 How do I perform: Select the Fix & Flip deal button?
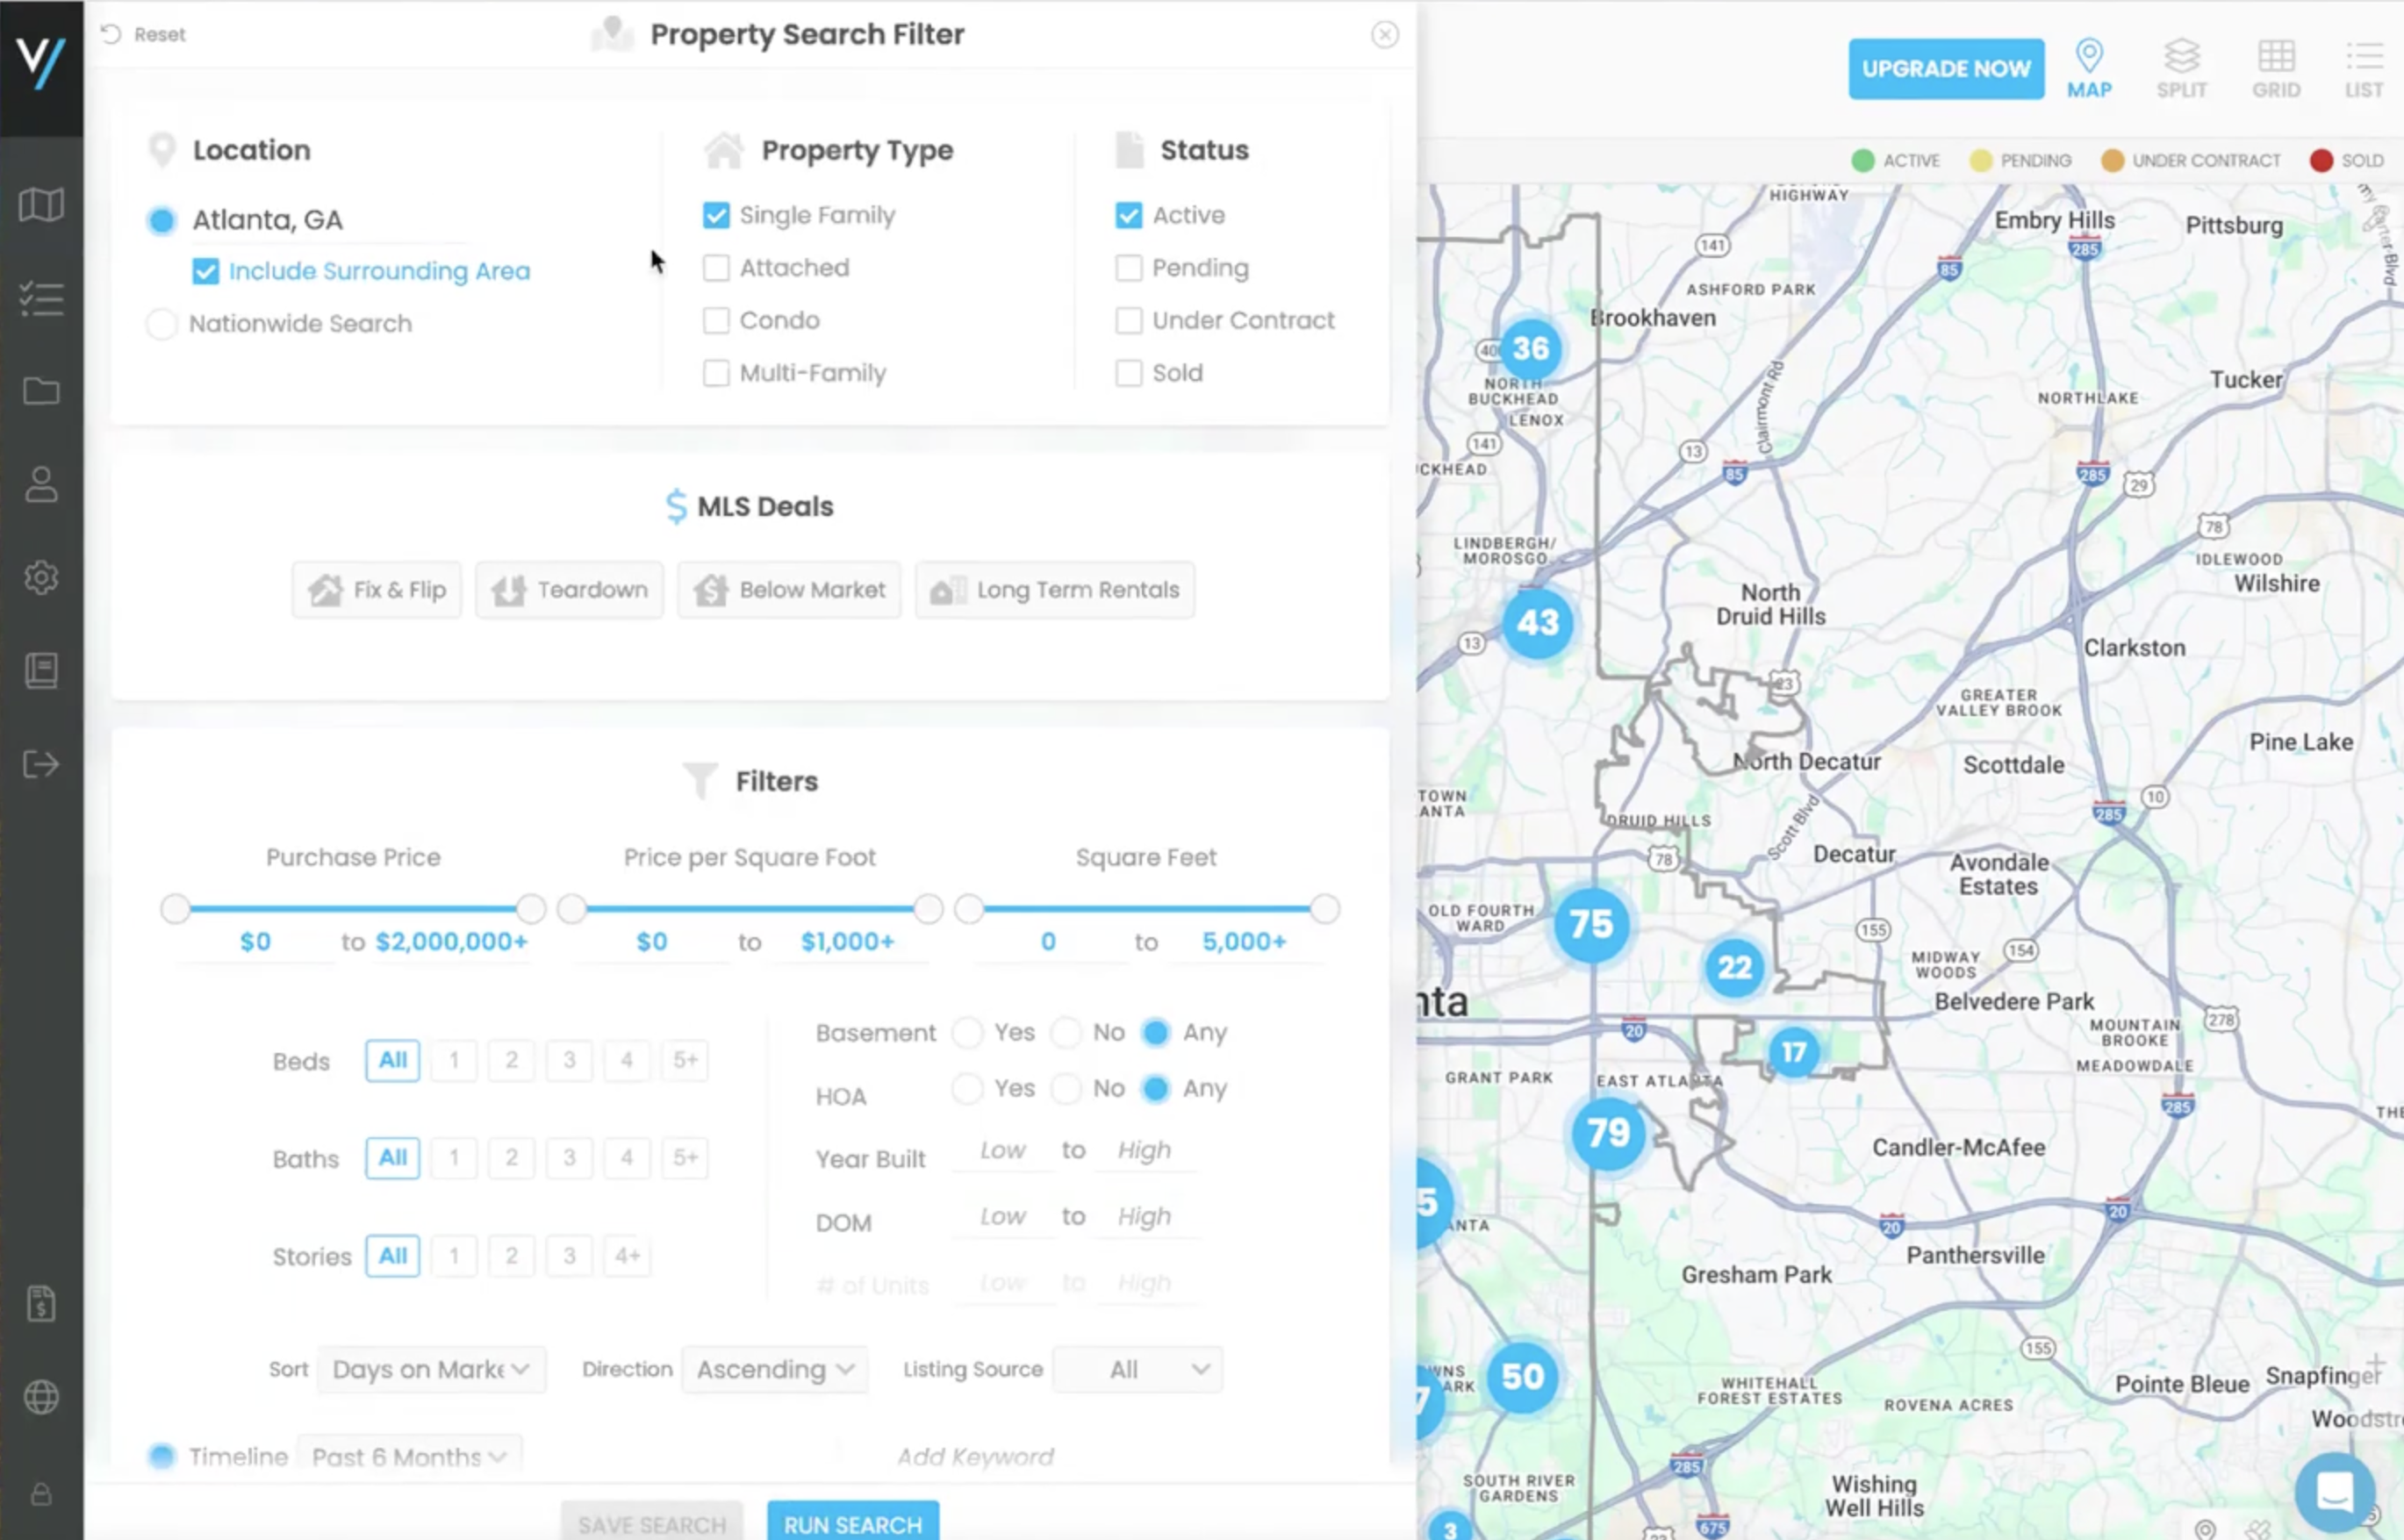click(377, 590)
